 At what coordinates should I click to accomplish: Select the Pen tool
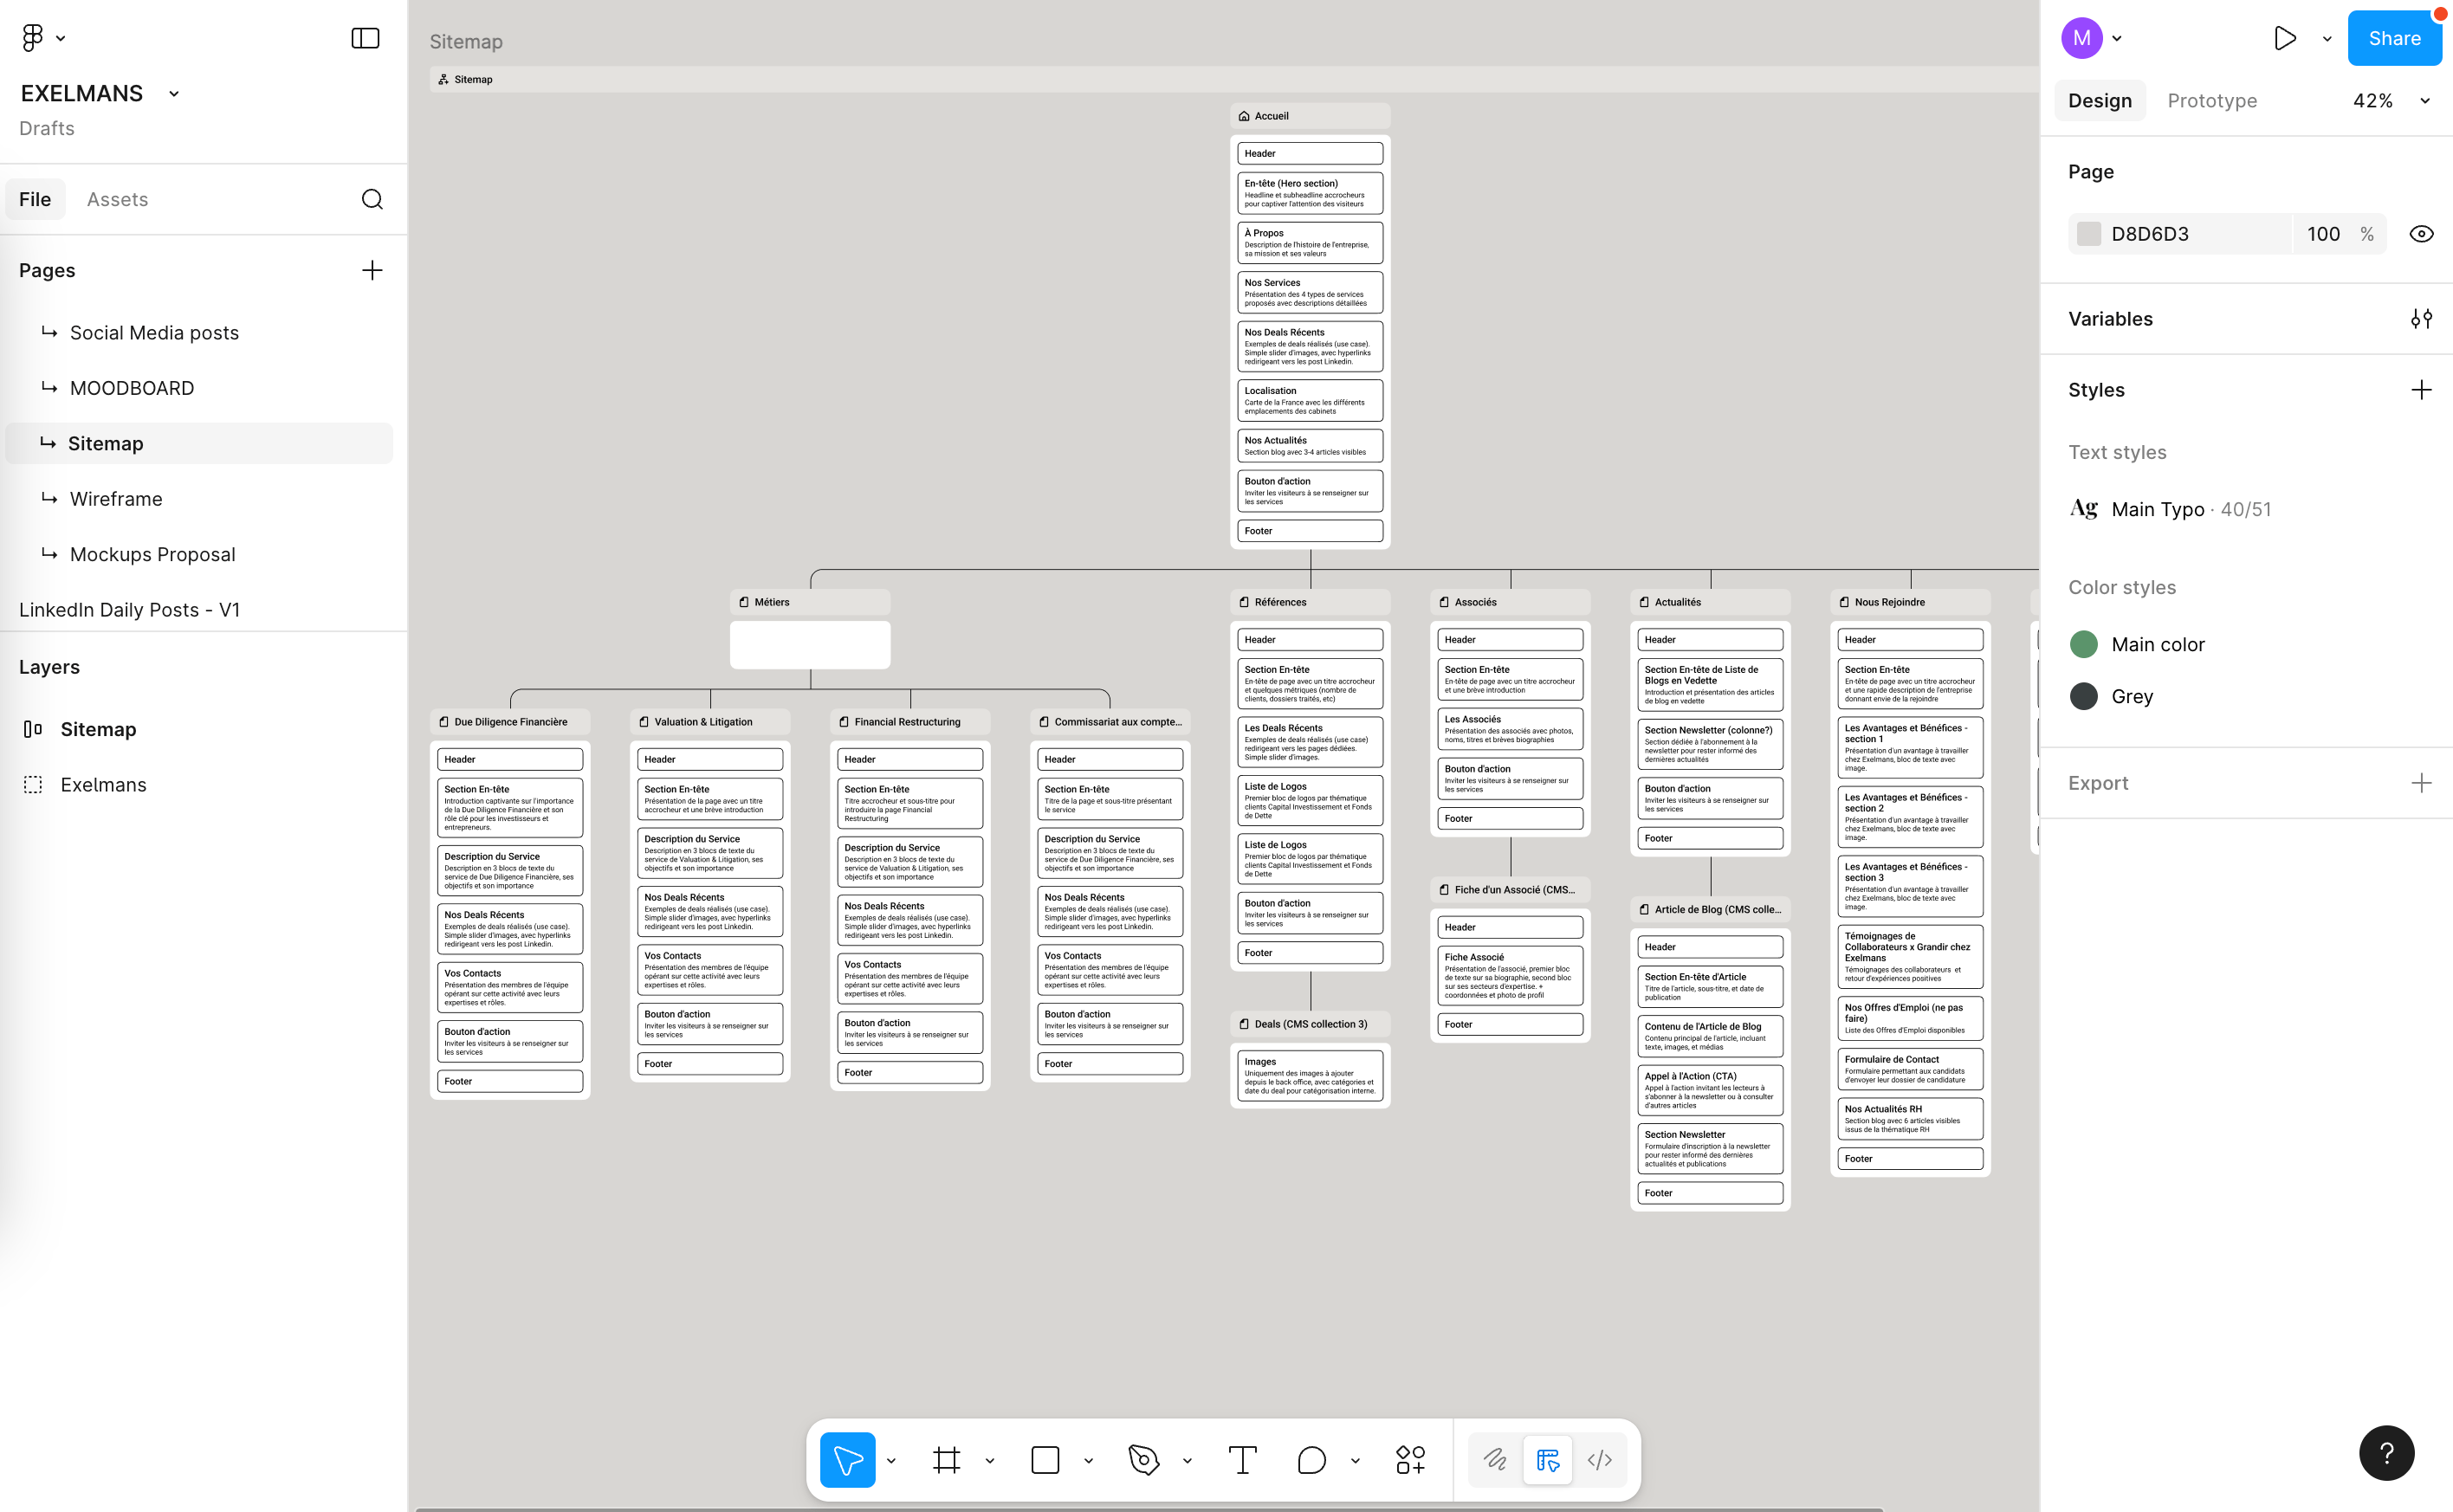pyautogui.click(x=1143, y=1460)
